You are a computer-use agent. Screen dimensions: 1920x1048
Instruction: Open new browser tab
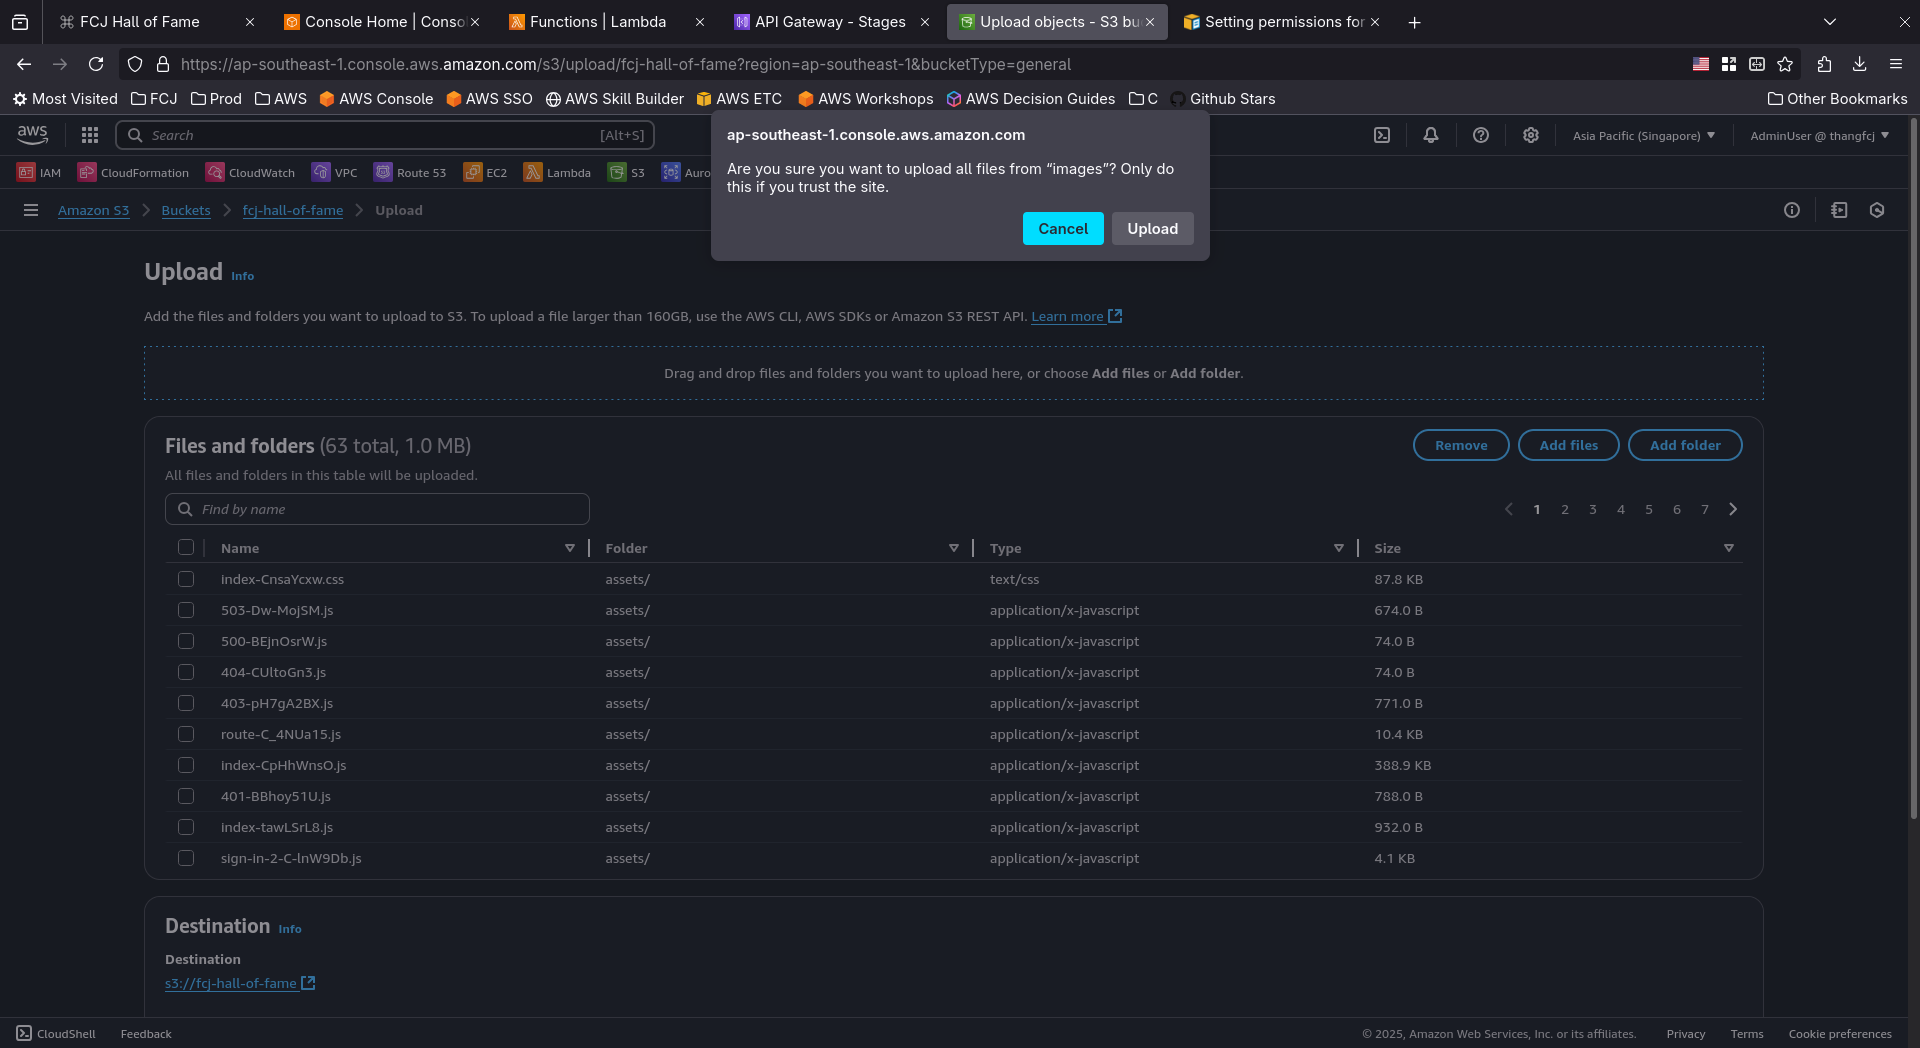(x=1414, y=22)
